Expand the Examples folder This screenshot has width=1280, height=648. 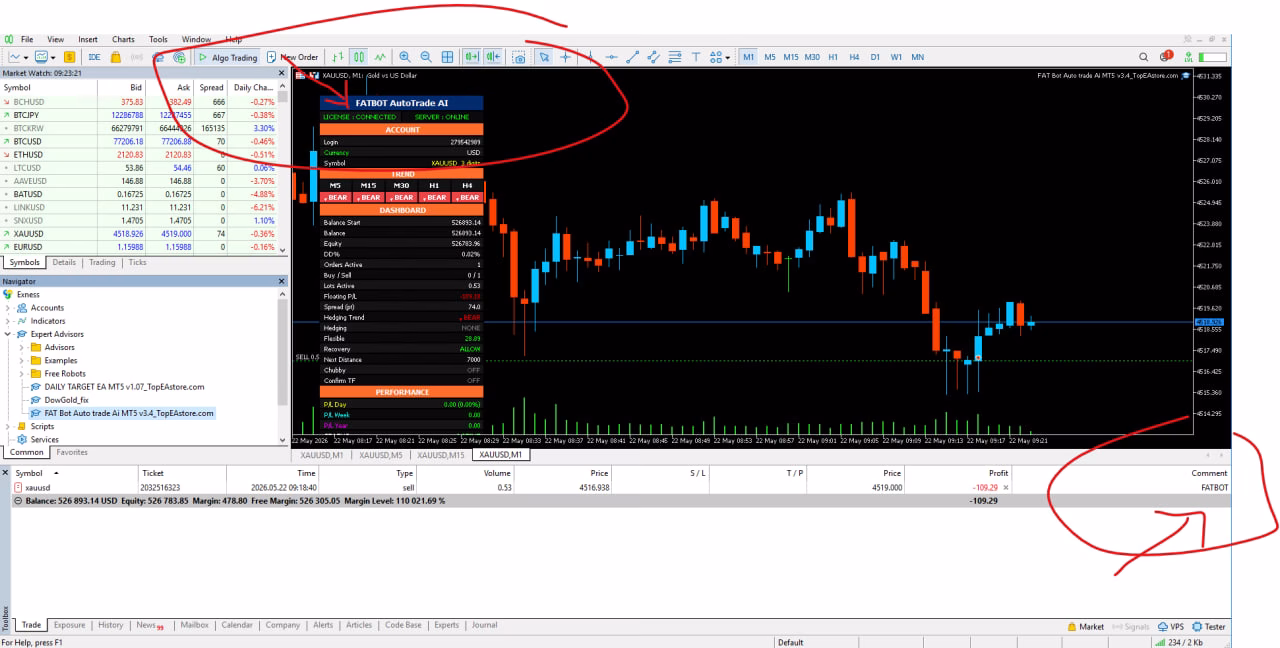(22, 360)
